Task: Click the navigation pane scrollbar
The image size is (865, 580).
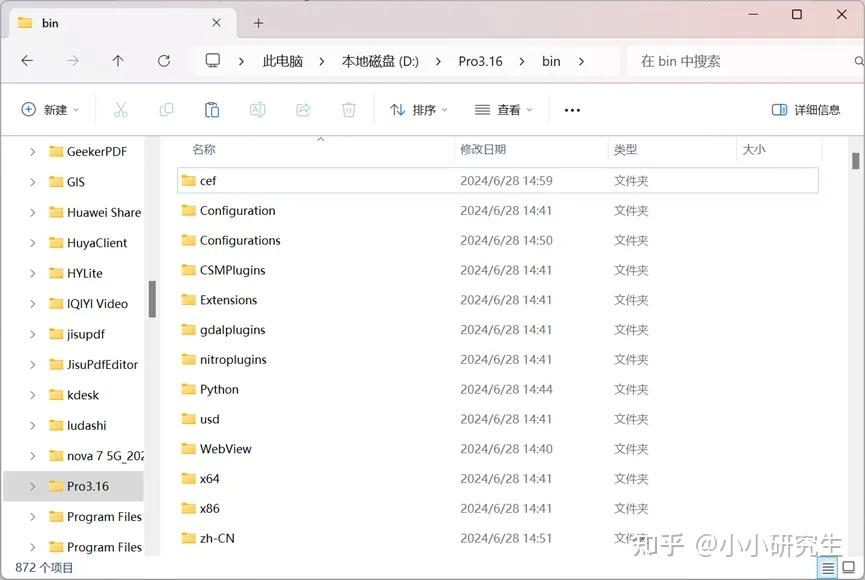Action: pyautogui.click(x=152, y=299)
